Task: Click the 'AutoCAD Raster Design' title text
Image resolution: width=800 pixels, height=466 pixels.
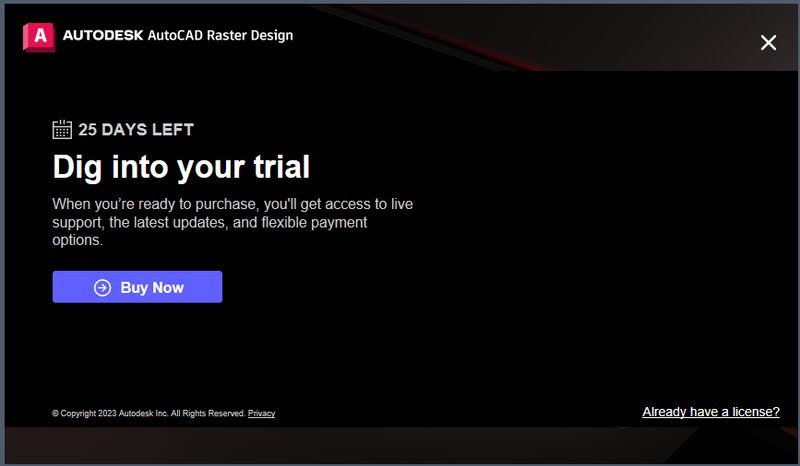Action: coord(220,36)
